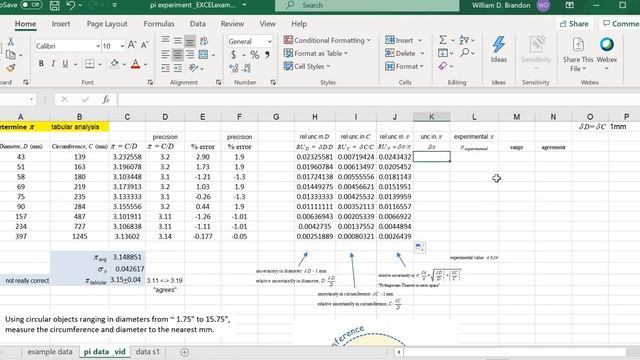Click the Borders icon

(89, 64)
